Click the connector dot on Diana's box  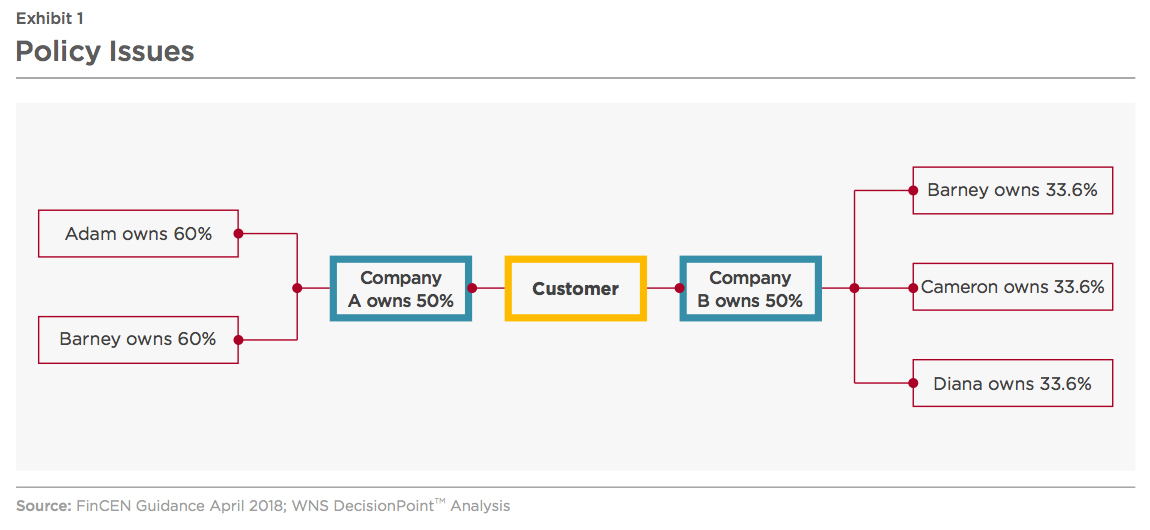[x=913, y=383]
